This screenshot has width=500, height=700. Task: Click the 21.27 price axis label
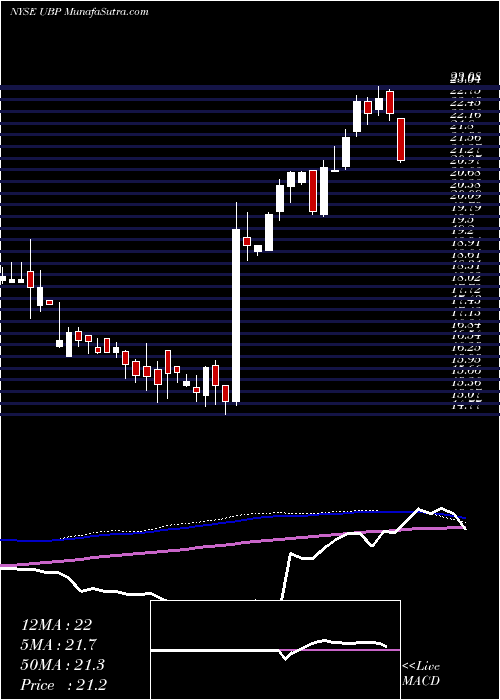click(466, 150)
